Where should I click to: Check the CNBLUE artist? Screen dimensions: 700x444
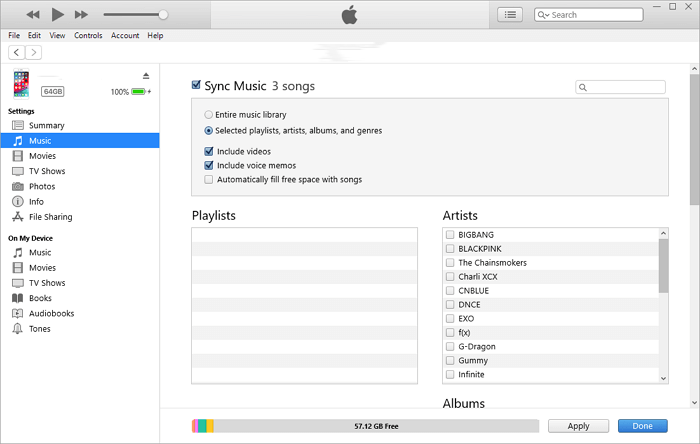point(450,290)
